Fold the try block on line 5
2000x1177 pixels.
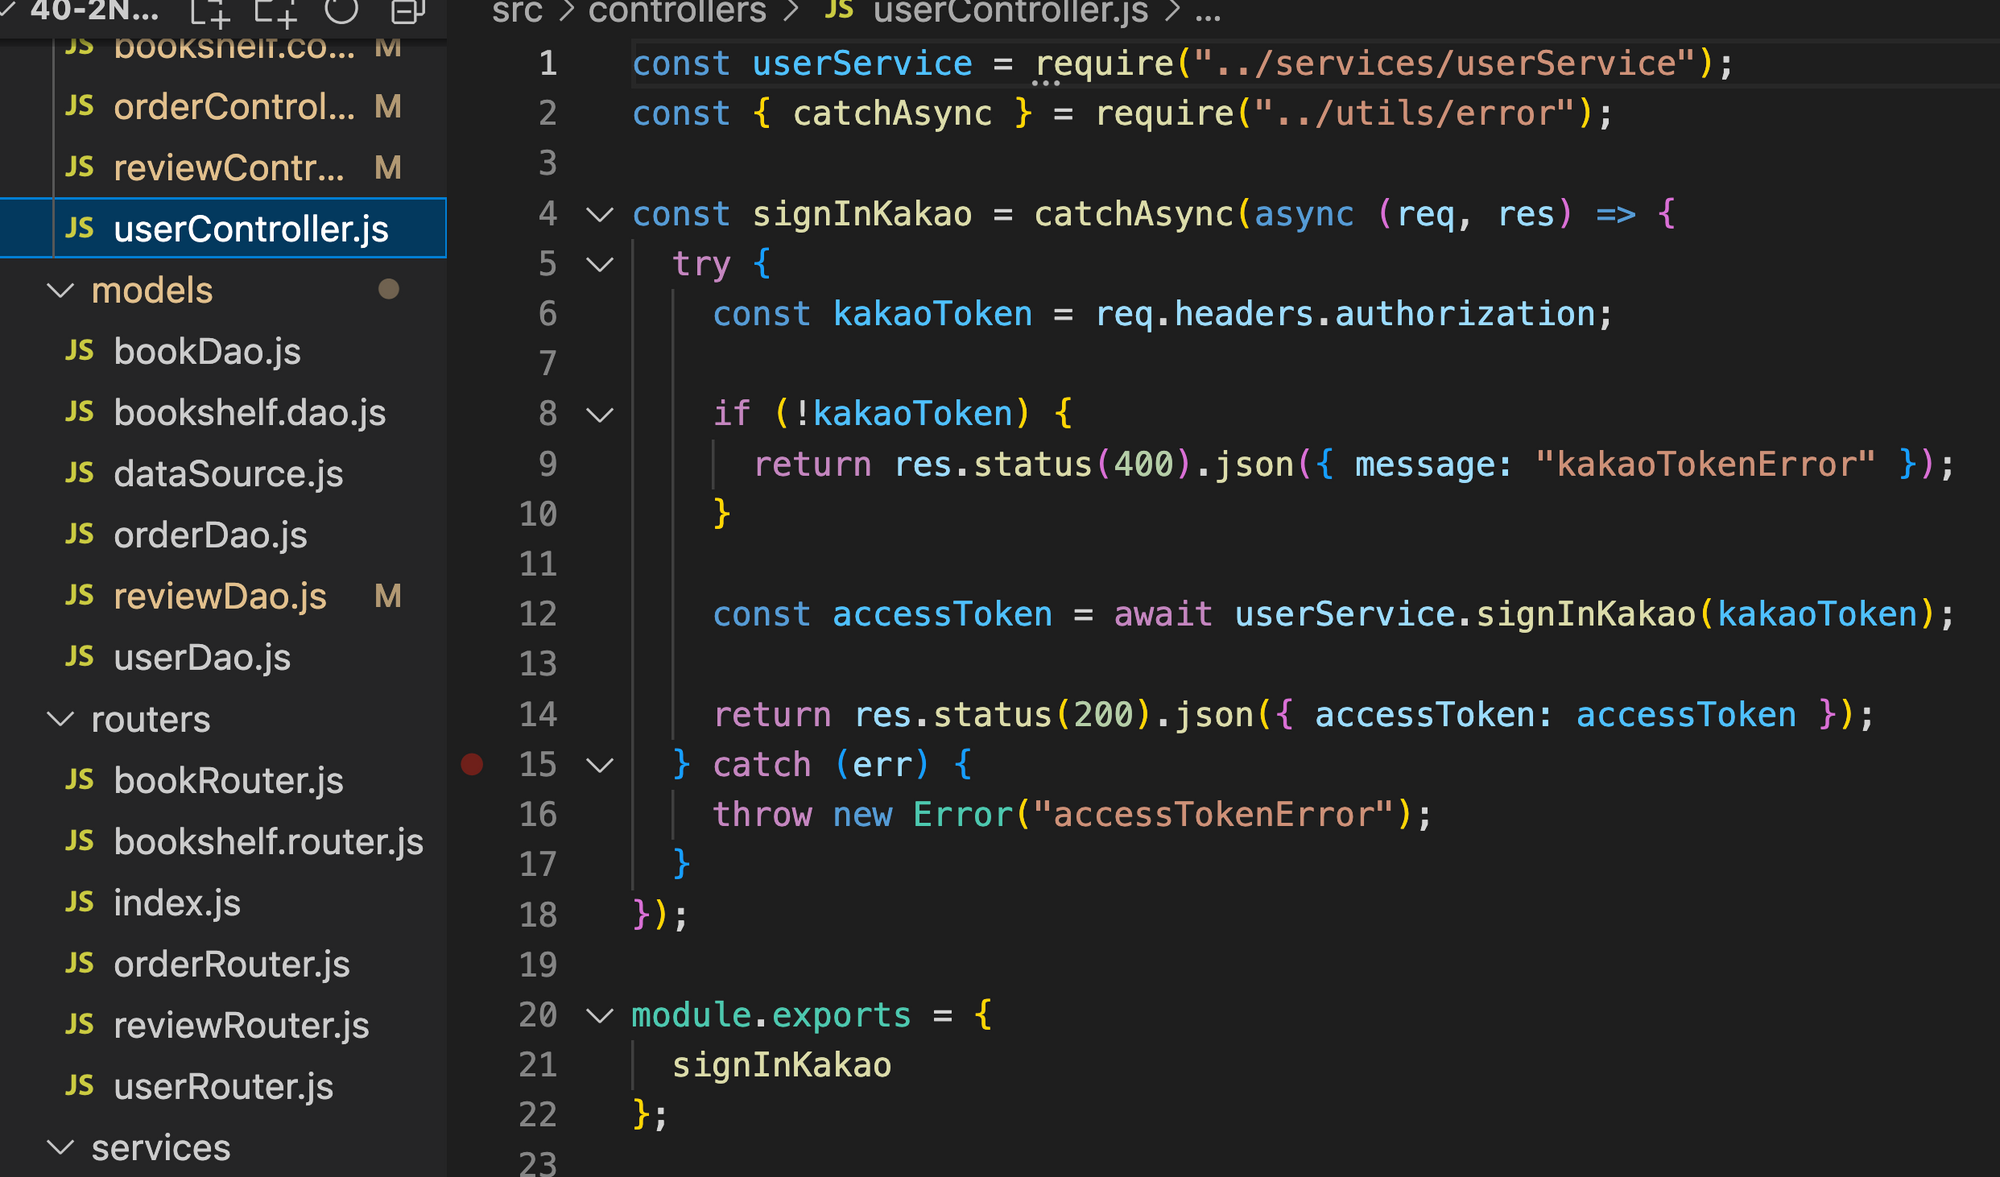point(599,265)
